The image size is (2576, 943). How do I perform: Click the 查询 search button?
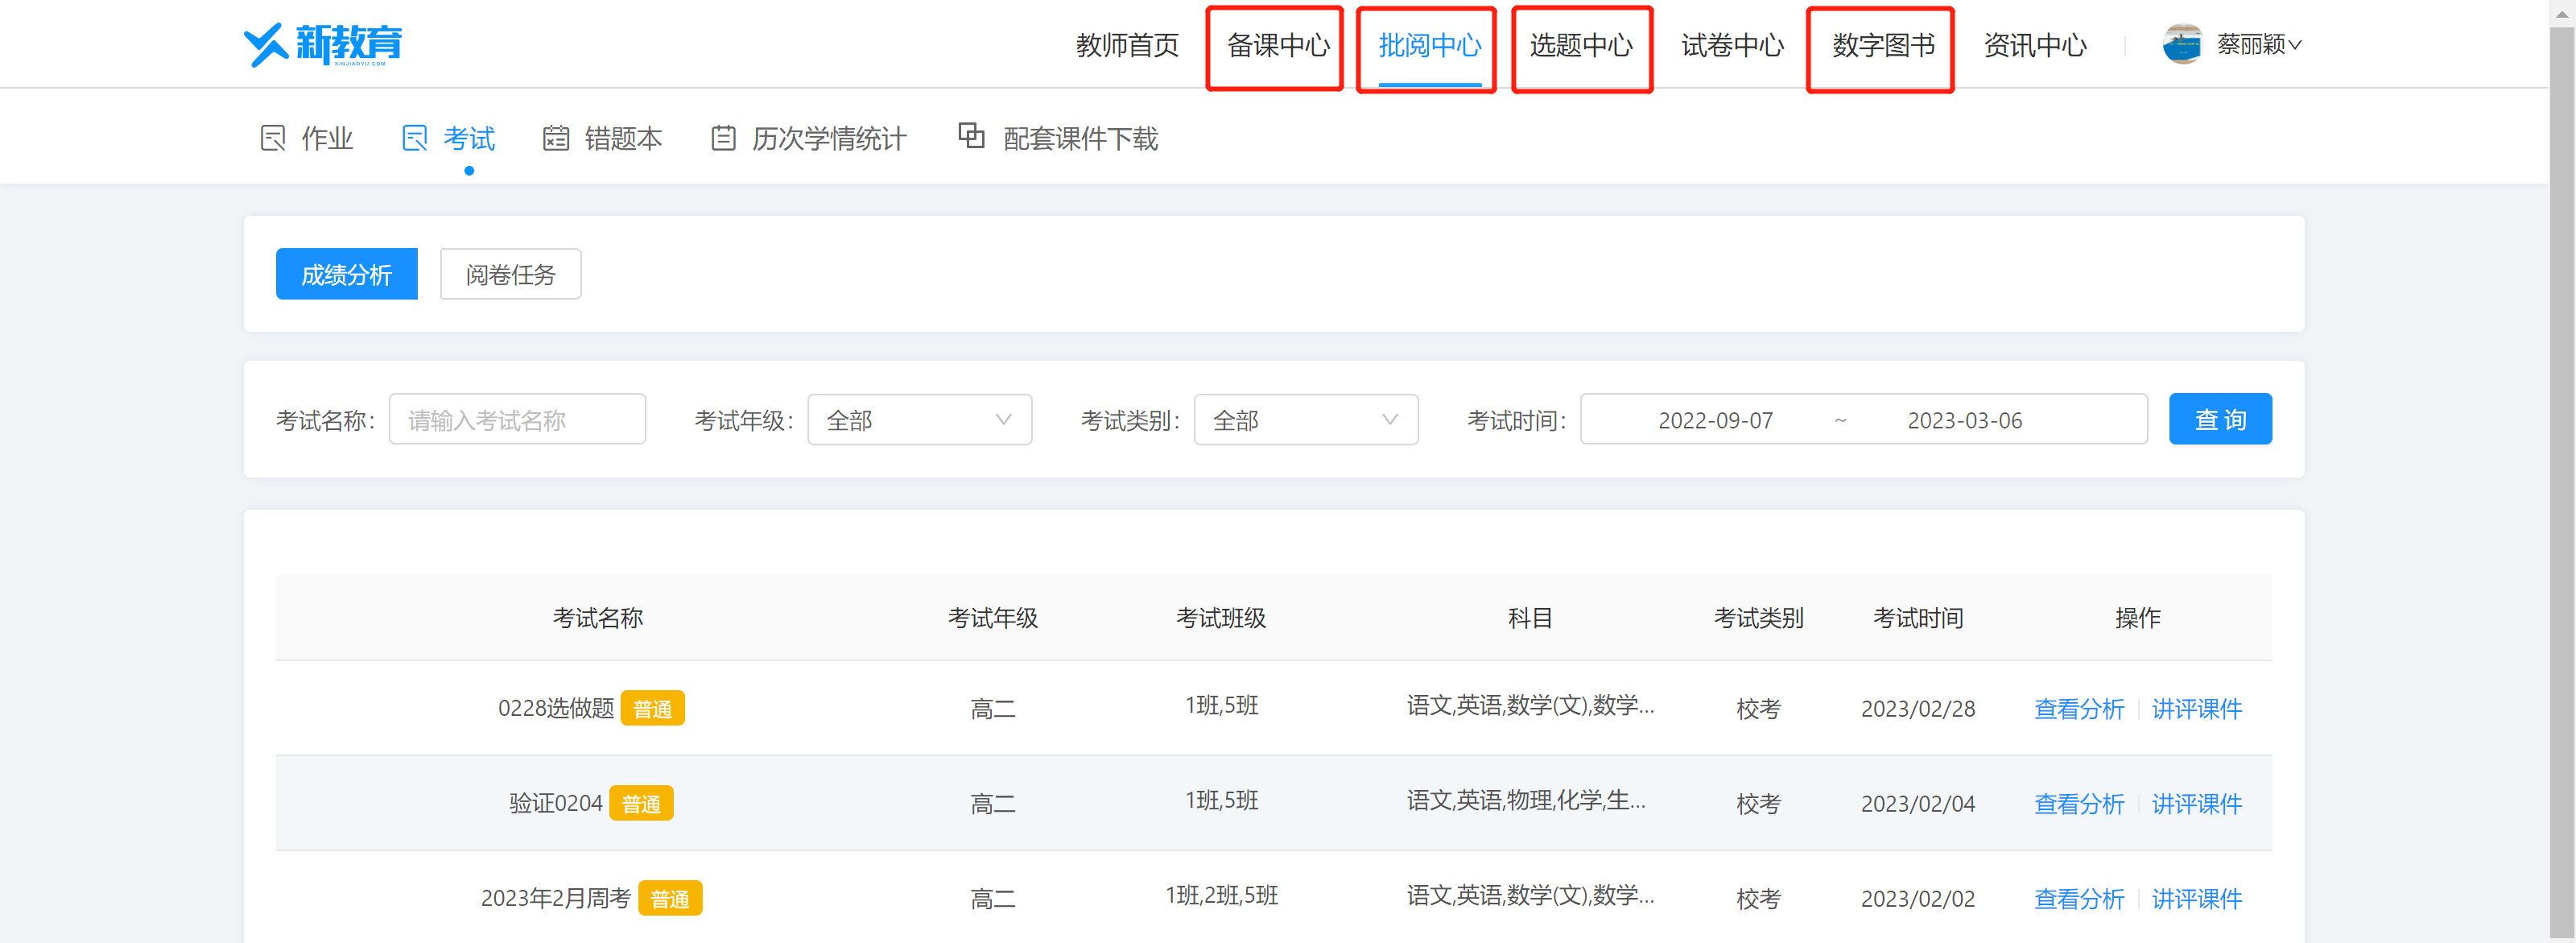2220,419
